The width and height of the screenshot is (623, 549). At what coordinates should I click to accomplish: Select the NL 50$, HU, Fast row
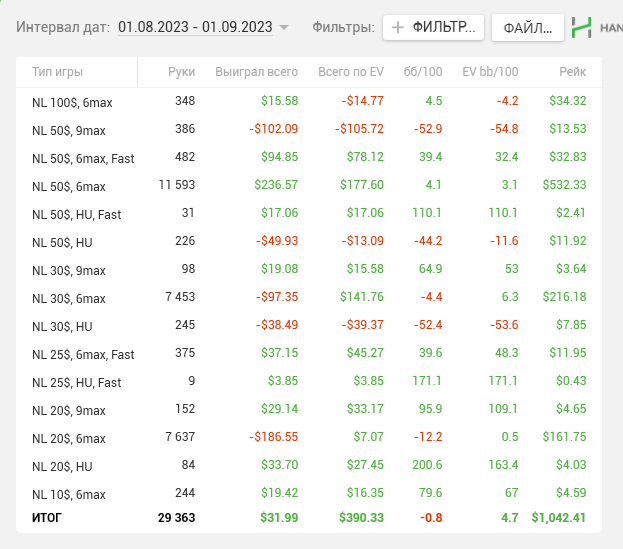(309, 214)
